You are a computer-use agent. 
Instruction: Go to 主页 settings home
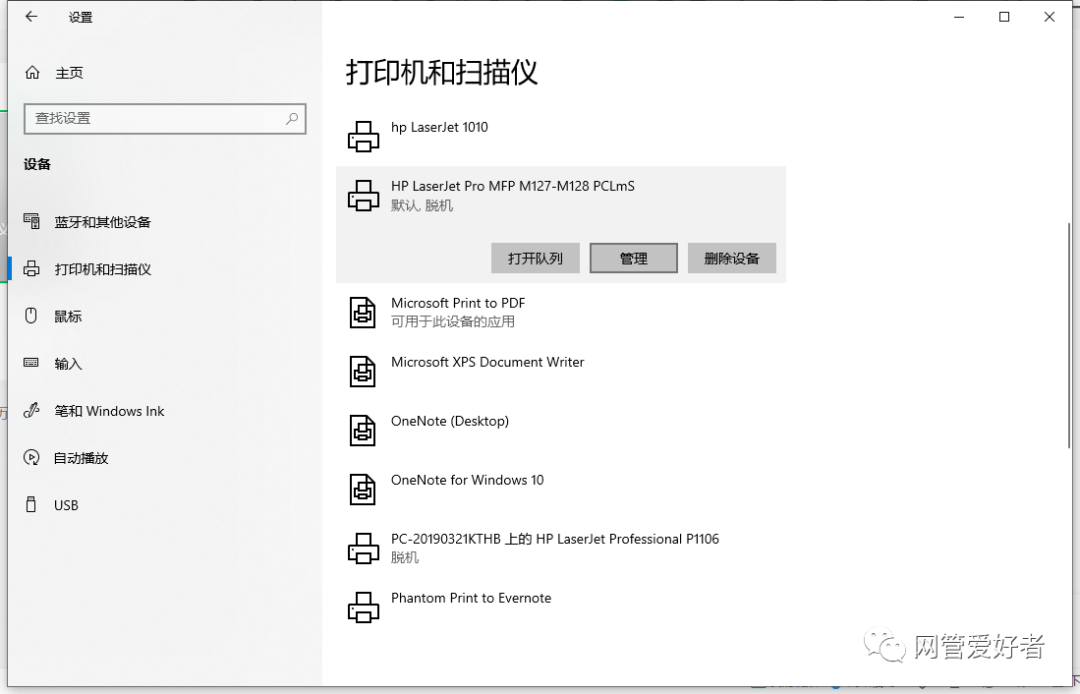(69, 73)
